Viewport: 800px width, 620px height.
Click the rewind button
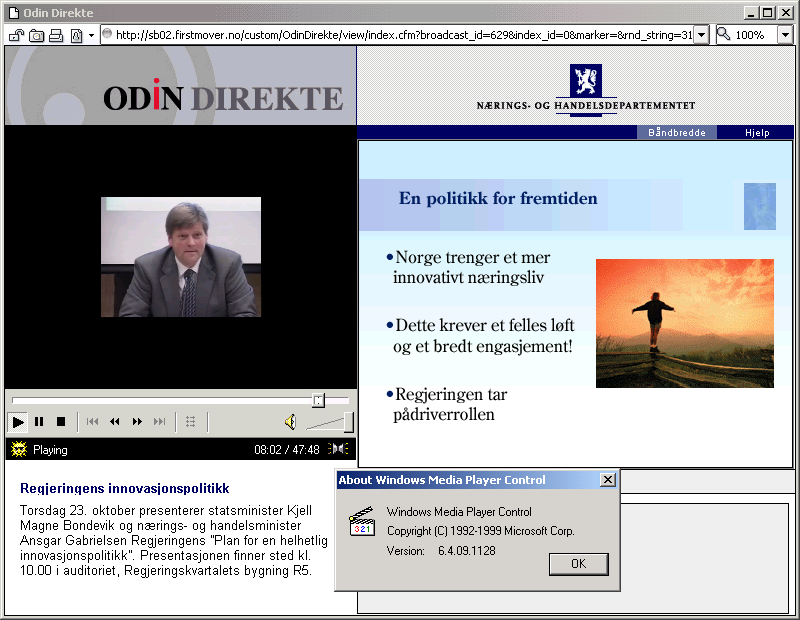[115, 422]
